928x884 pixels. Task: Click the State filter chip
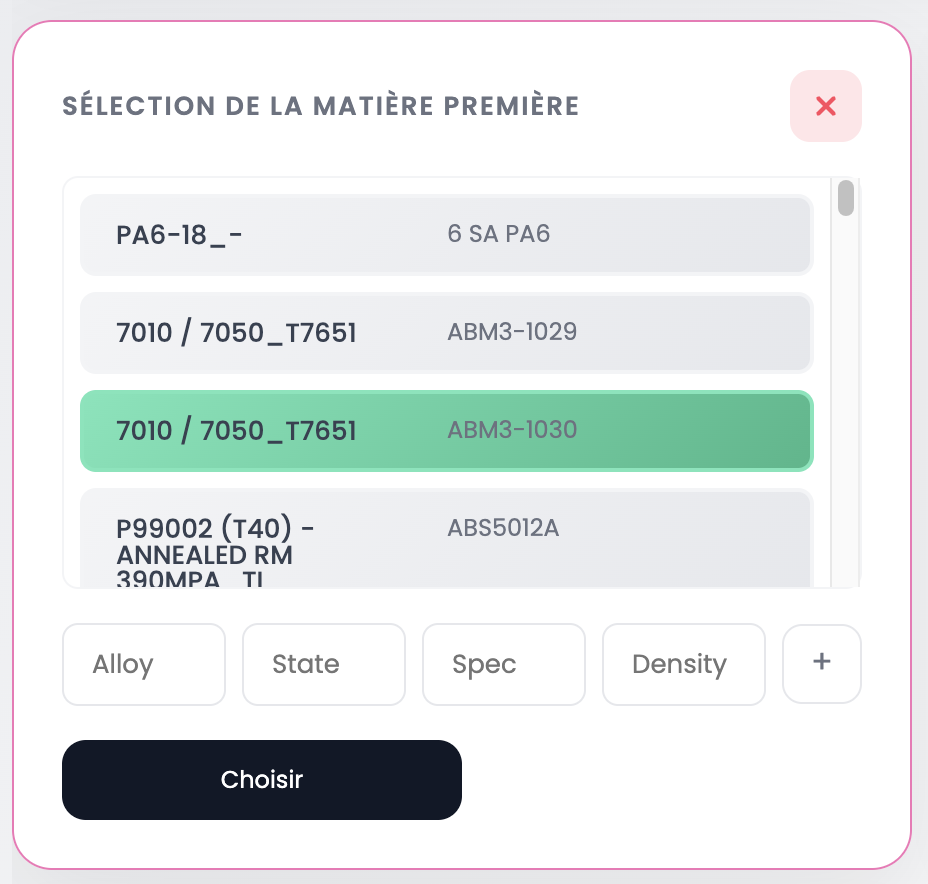pos(323,664)
